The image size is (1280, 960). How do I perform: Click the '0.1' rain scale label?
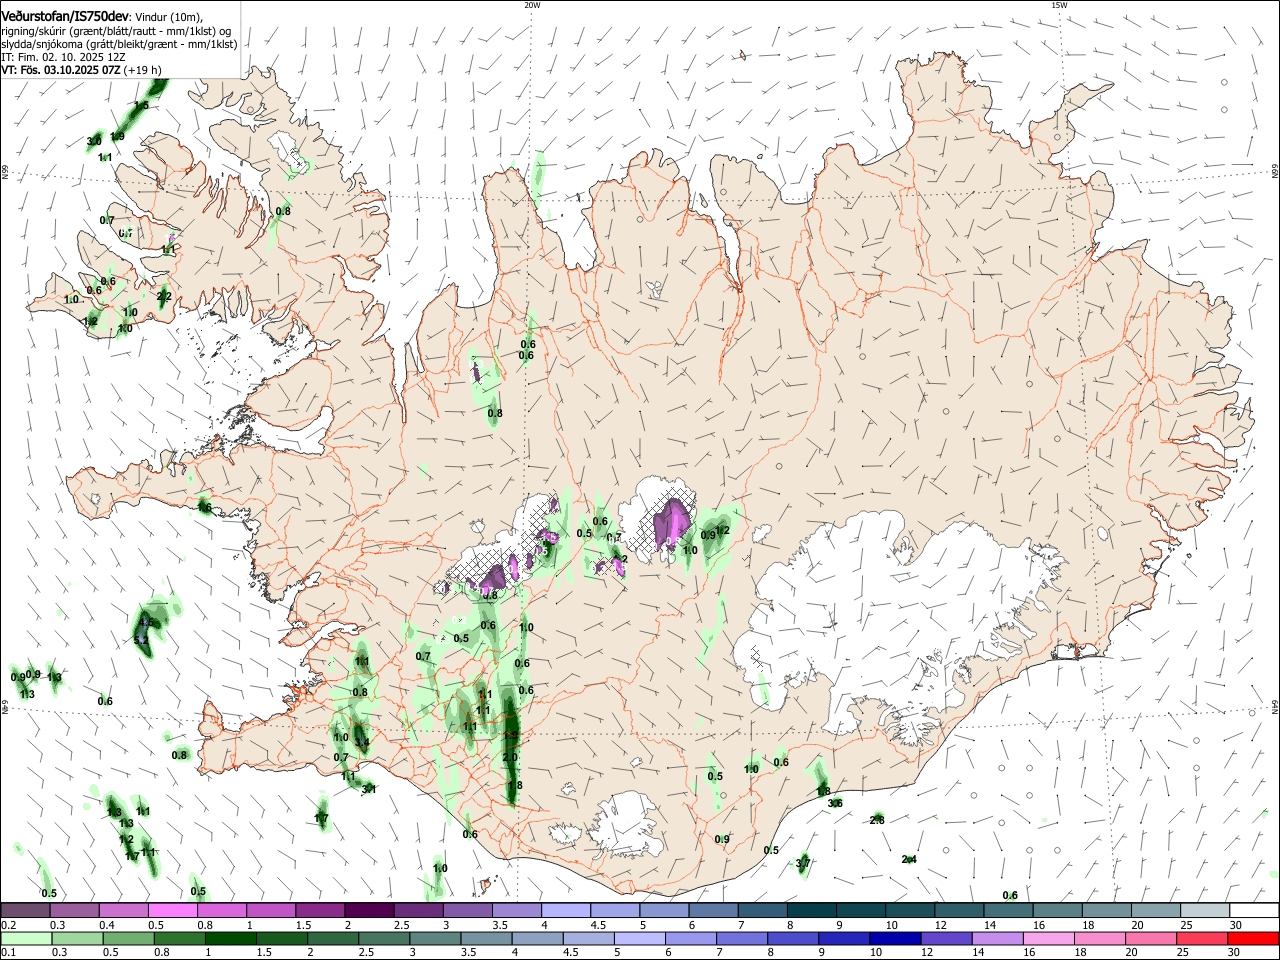pos(8,952)
